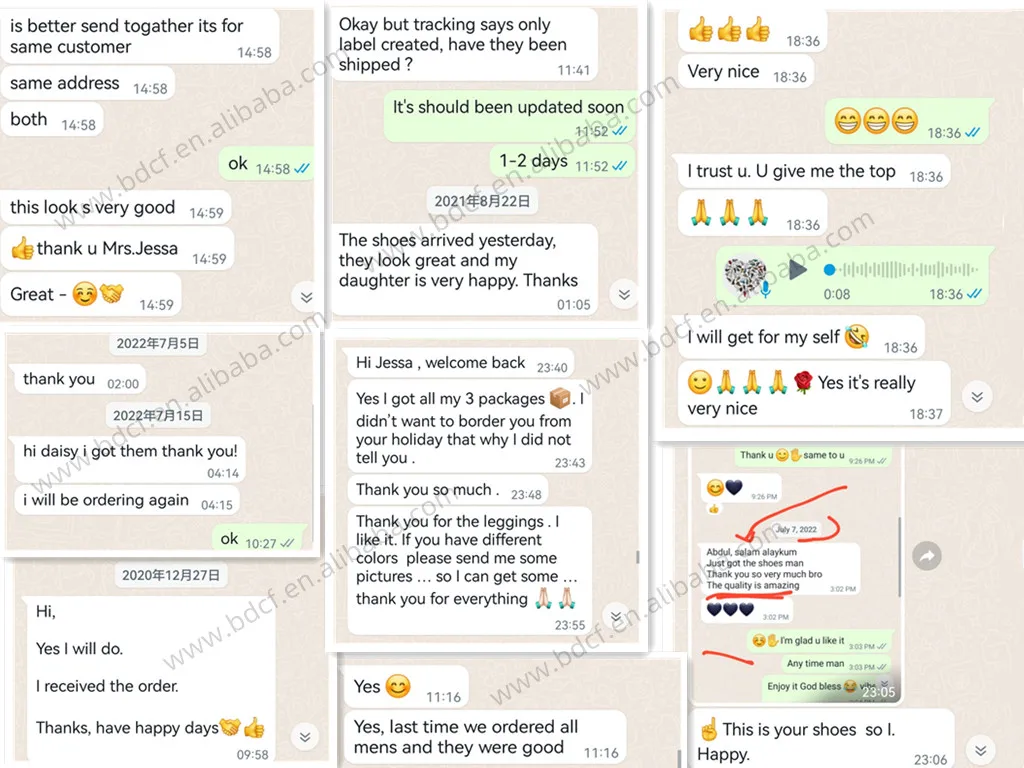
Task: Click the 2022年7月5日 date label
Action: [157, 344]
